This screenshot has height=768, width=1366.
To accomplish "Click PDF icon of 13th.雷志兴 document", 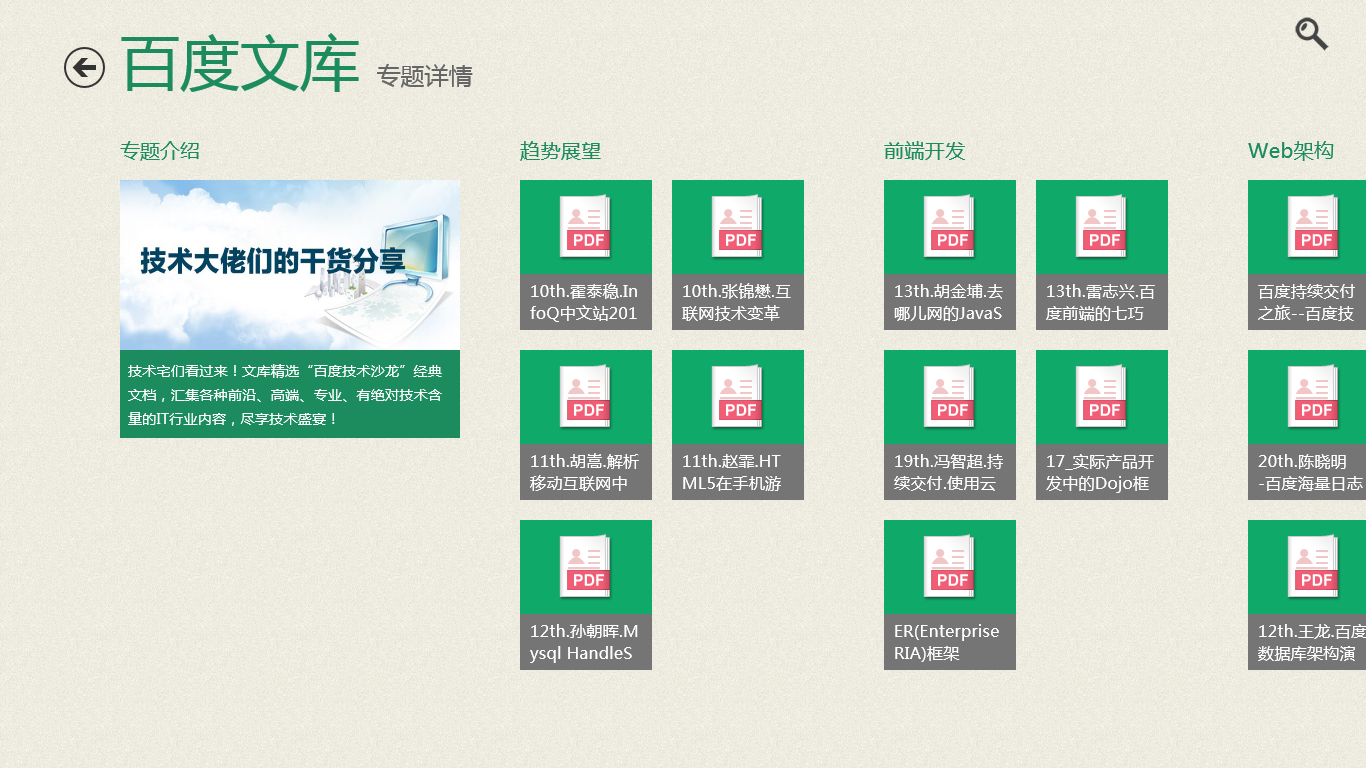I will pos(1102,226).
